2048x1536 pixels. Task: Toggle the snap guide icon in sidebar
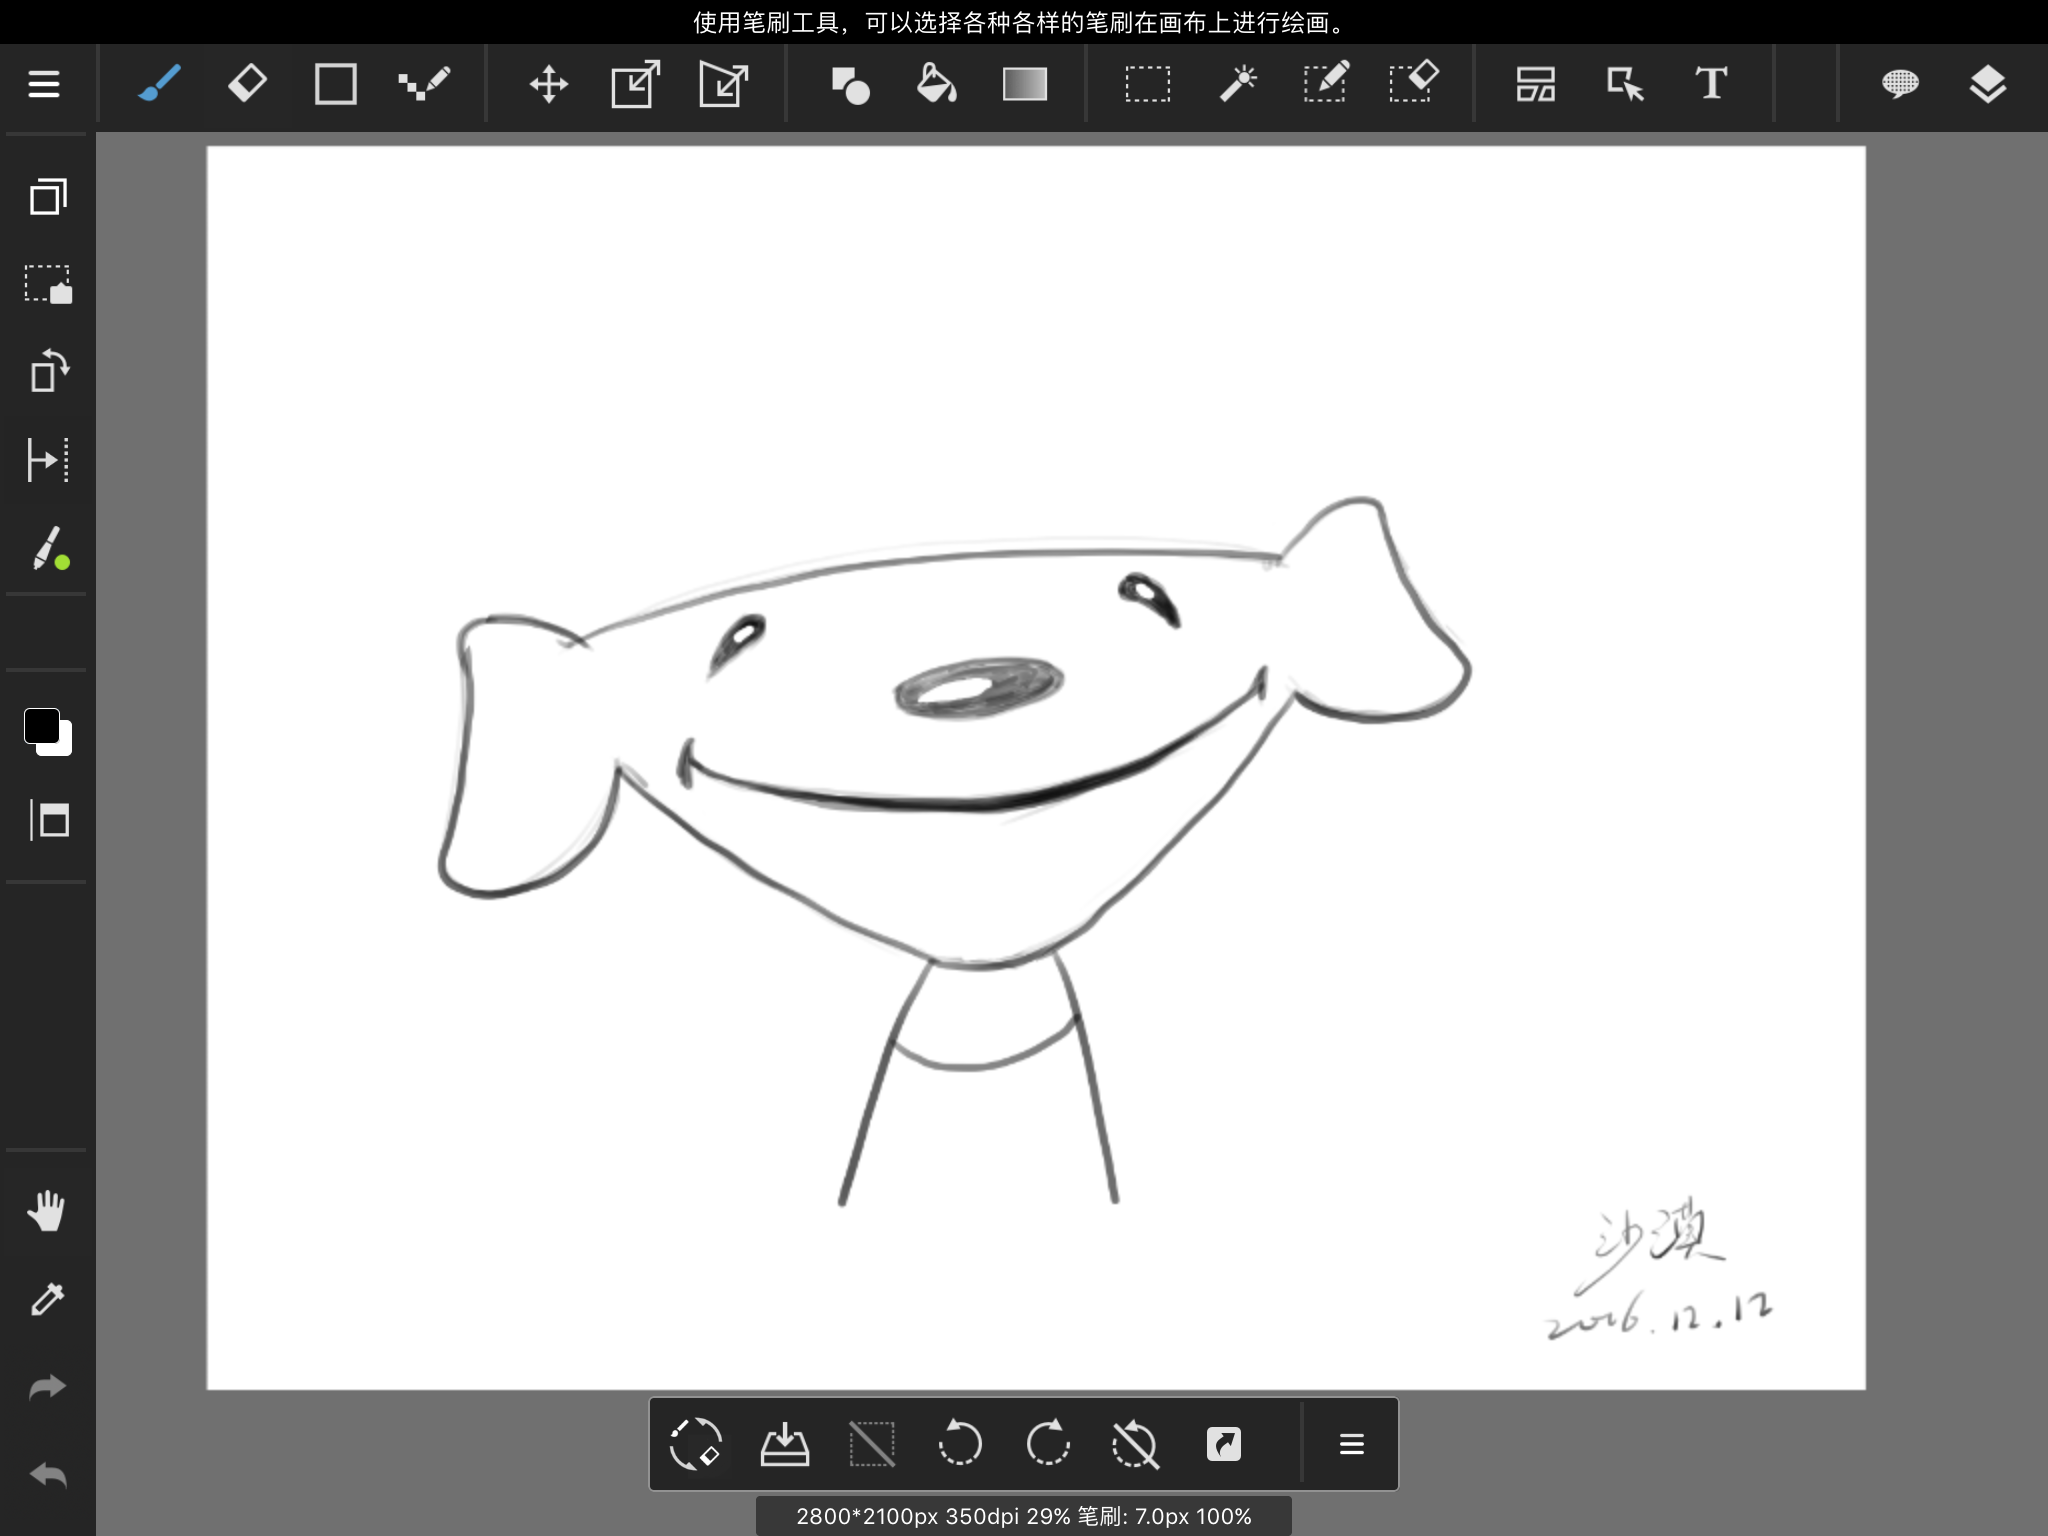(x=48, y=459)
